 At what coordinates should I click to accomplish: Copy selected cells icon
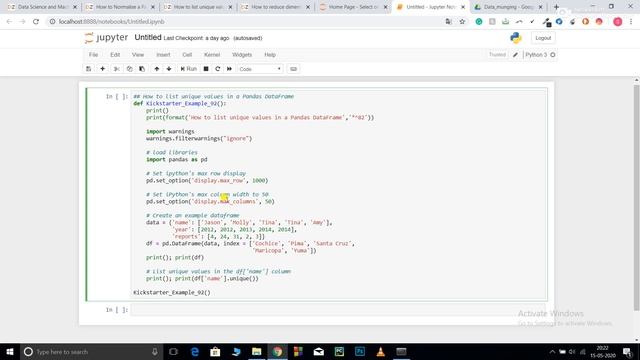129,69
